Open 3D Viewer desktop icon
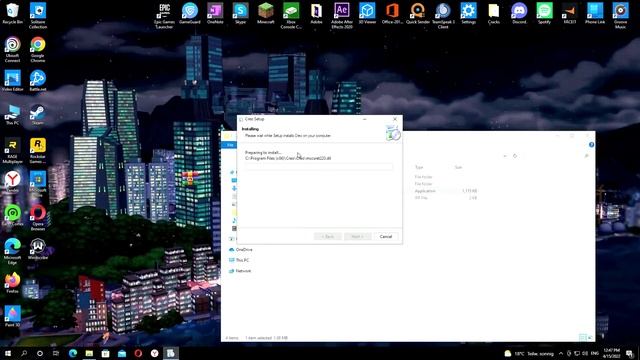Screen dimensions: 640x360 [x=367, y=13]
